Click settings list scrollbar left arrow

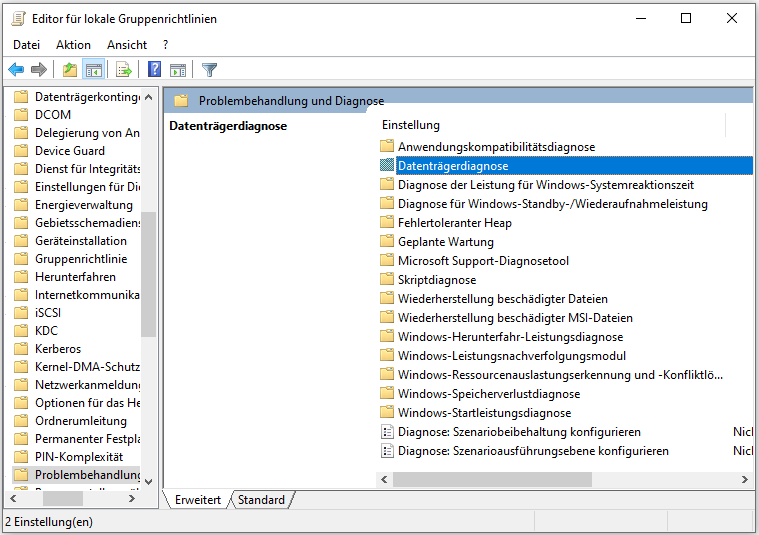(384, 479)
